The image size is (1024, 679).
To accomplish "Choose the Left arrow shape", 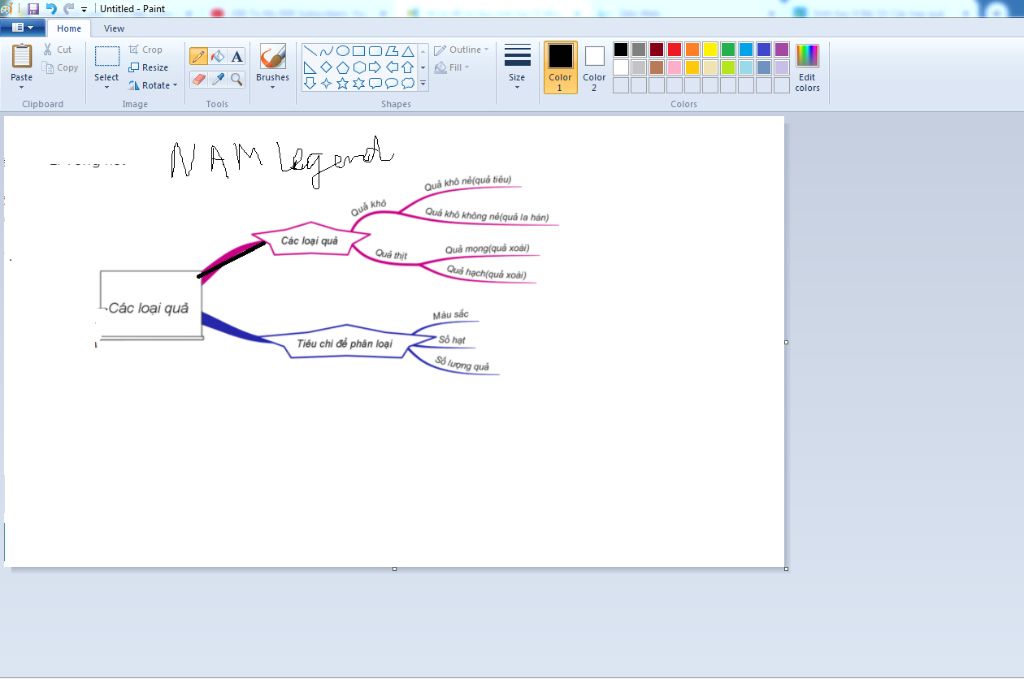I will pos(391,67).
